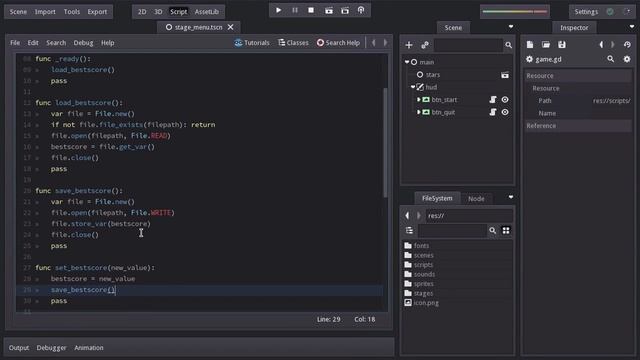Open the script attached to btn_start

[493, 100]
